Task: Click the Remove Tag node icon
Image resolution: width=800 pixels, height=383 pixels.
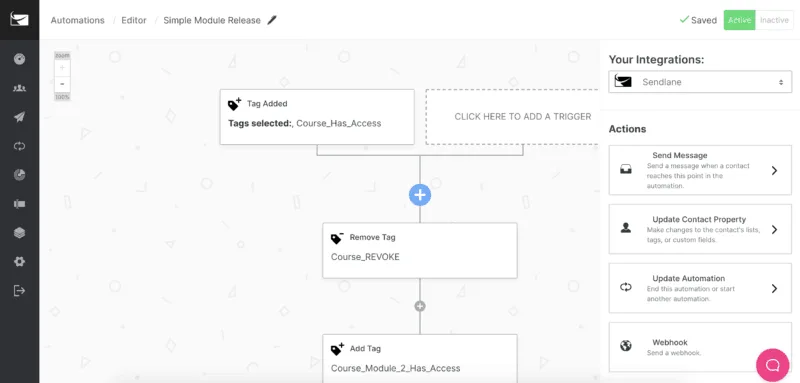Action: (337, 238)
